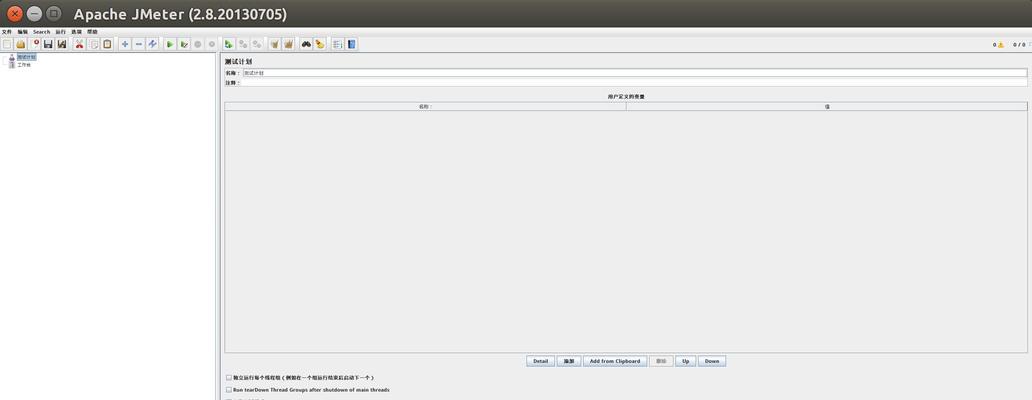Open the 运行 menu
The image size is (1032, 400).
point(61,32)
